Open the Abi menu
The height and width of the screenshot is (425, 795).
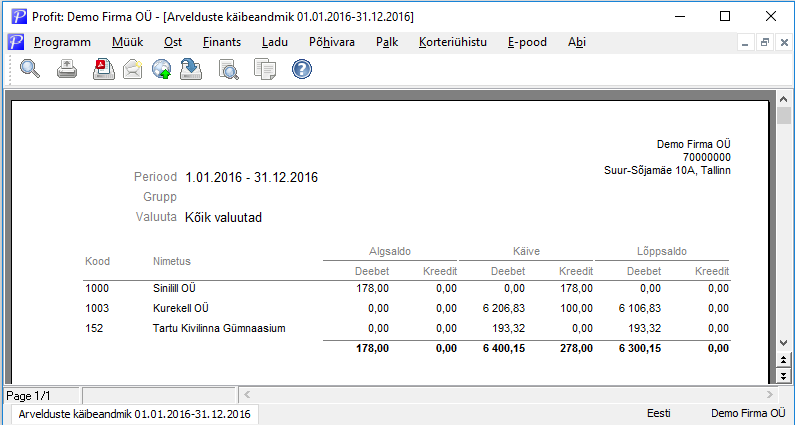click(x=577, y=42)
